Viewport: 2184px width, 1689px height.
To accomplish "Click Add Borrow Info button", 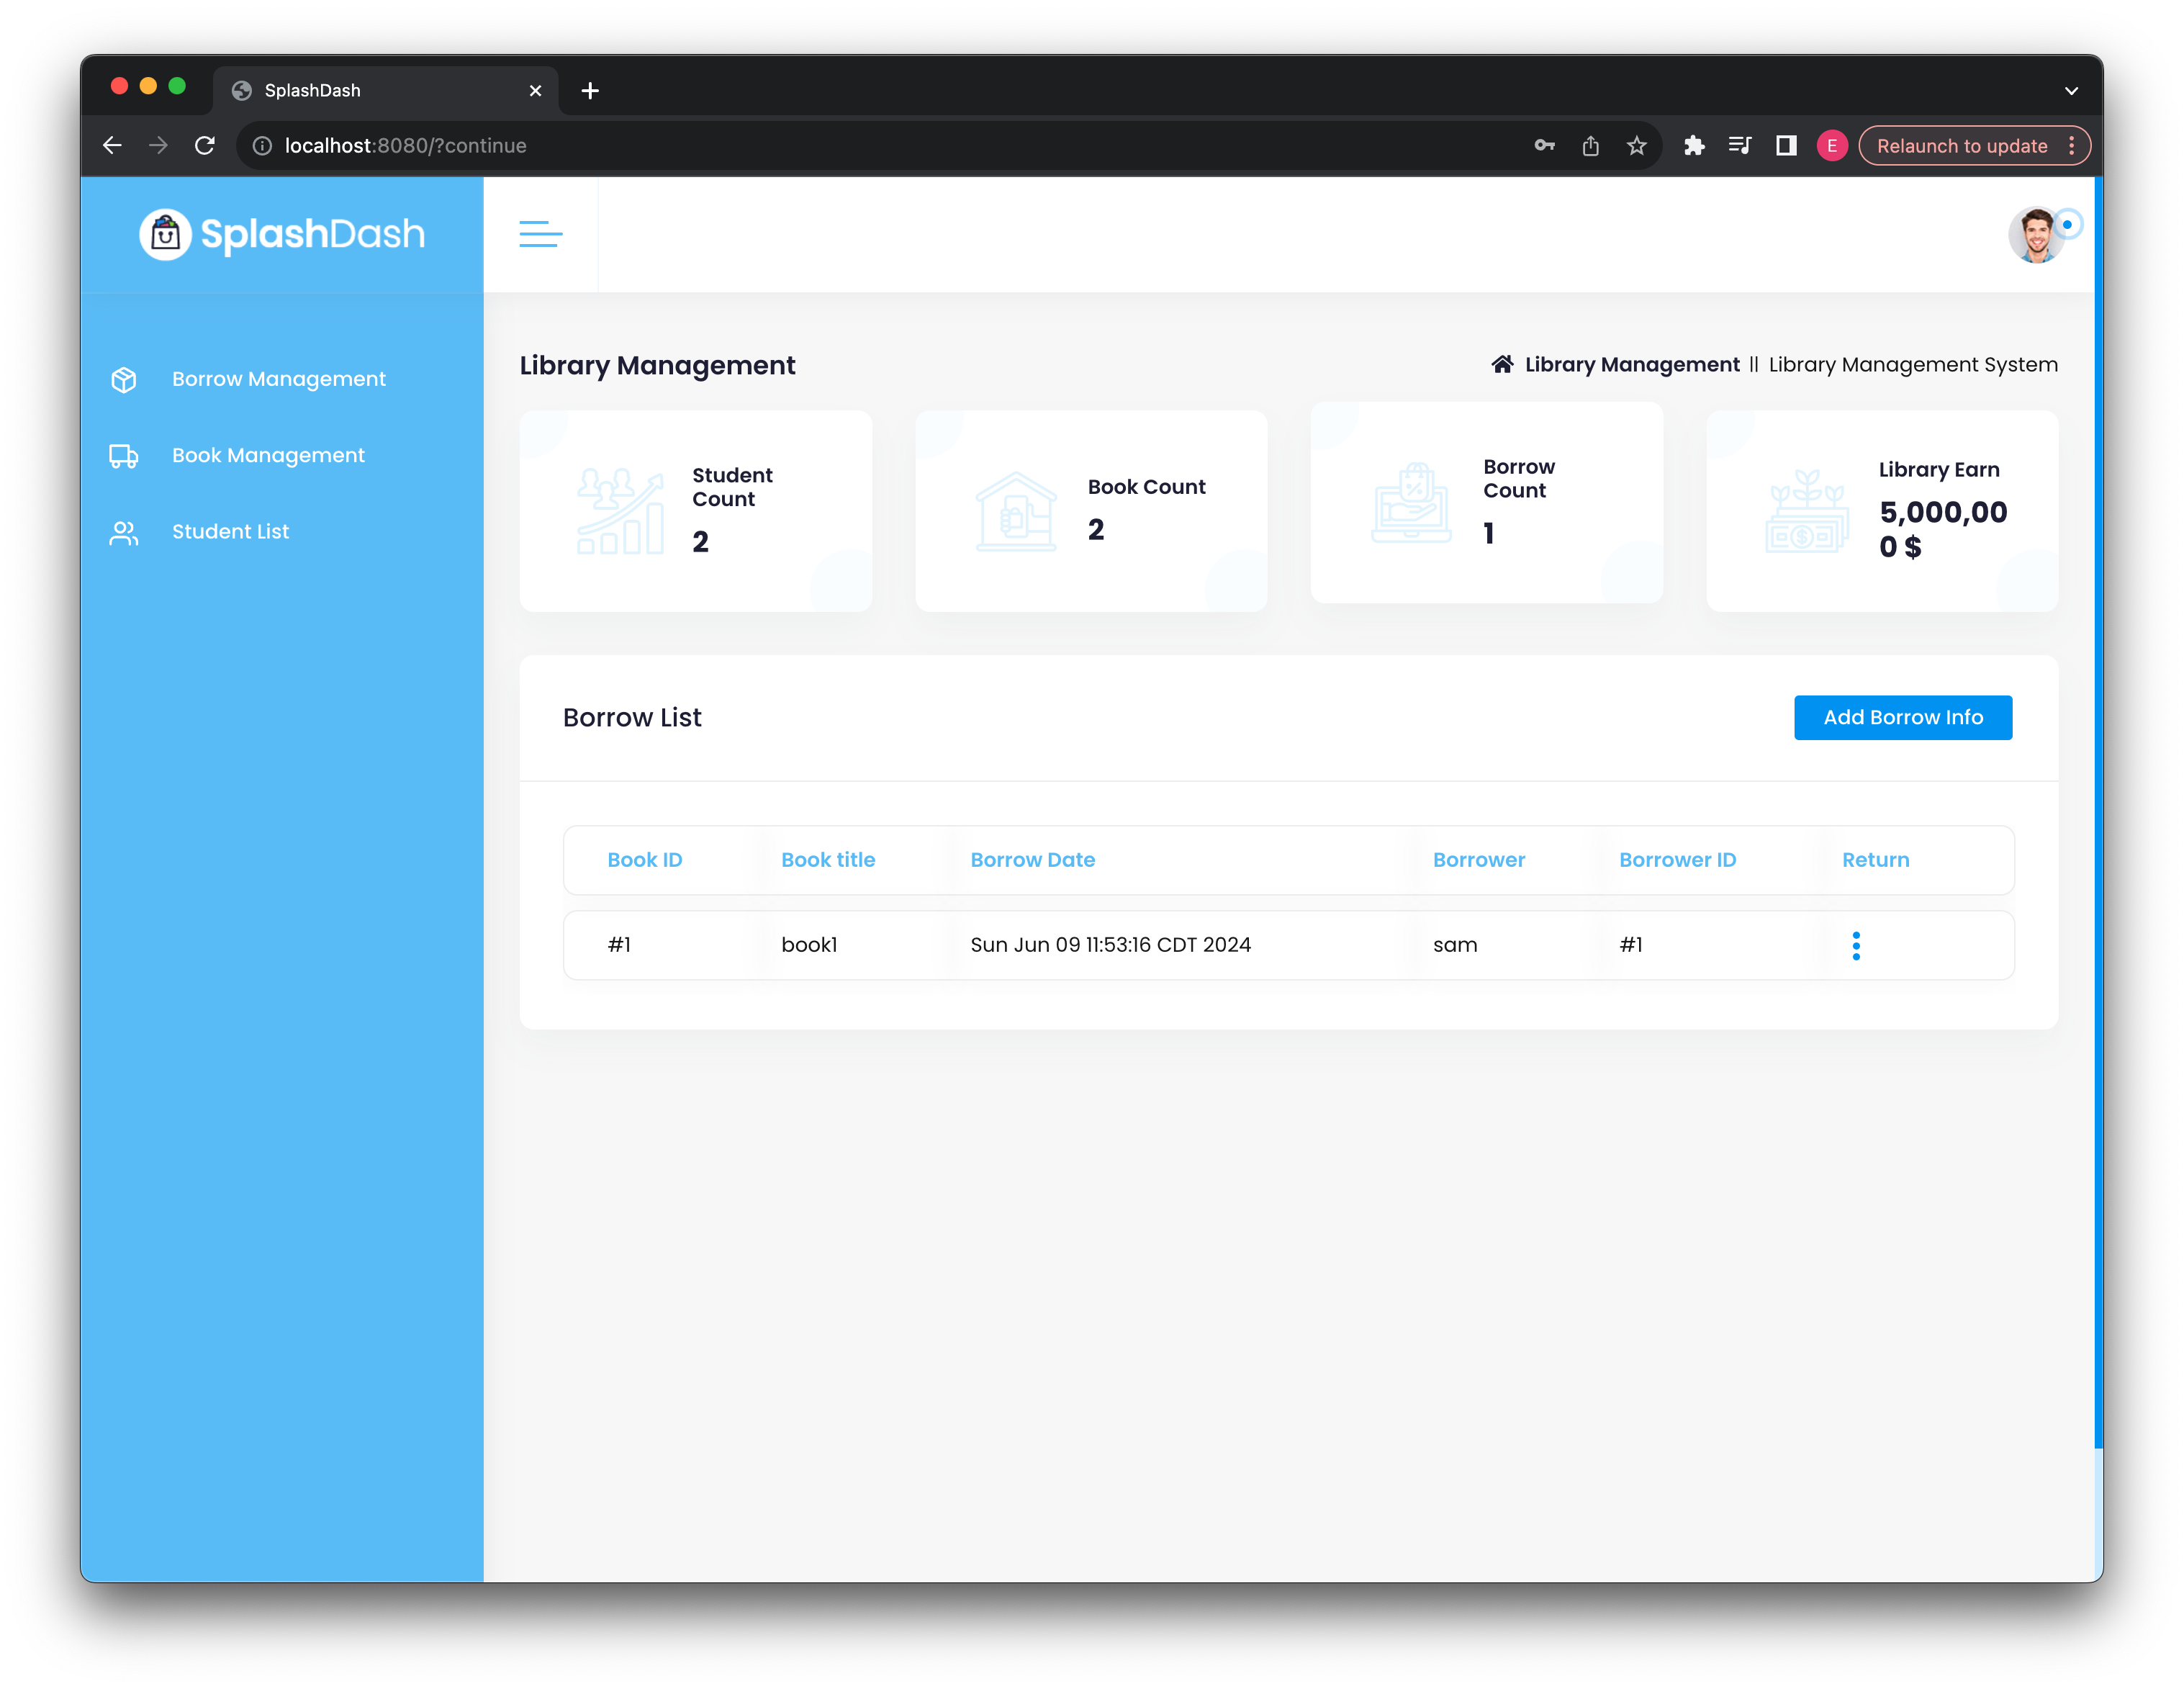I will [1902, 718].
